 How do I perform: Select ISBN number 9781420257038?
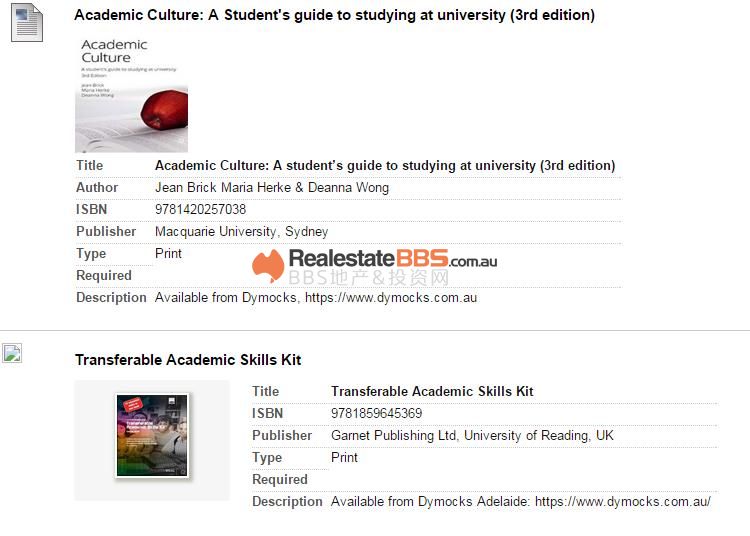(200, 209)
